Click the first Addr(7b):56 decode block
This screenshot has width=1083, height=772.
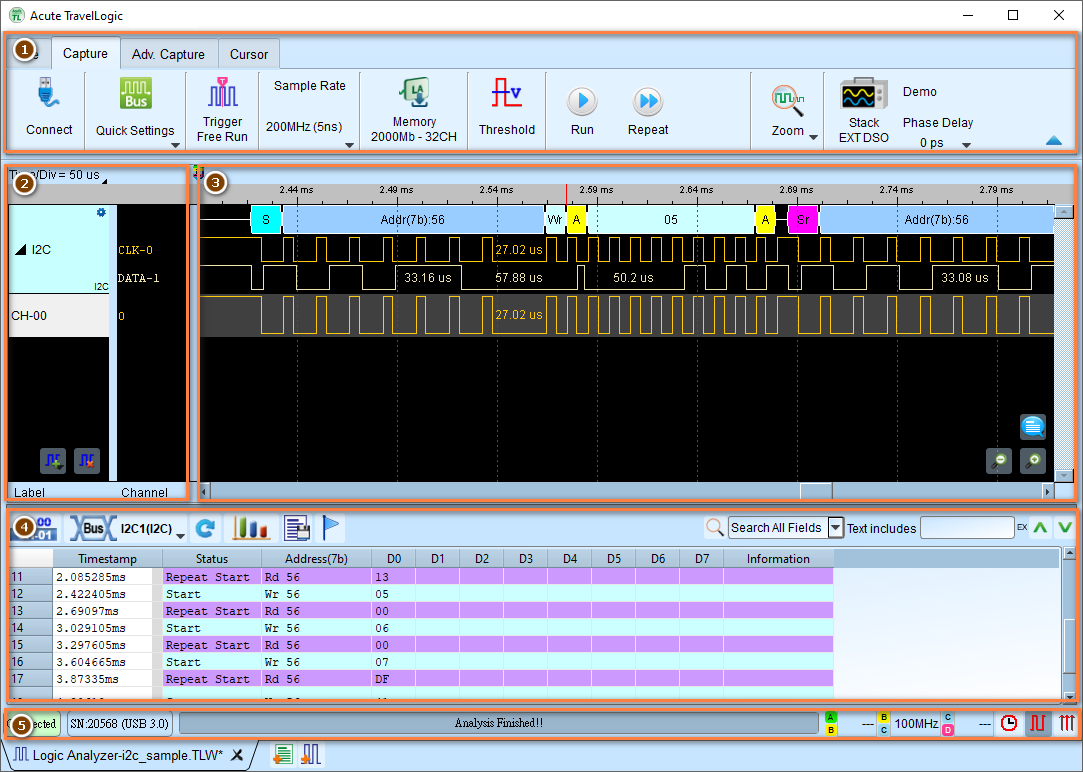[413, 220]
